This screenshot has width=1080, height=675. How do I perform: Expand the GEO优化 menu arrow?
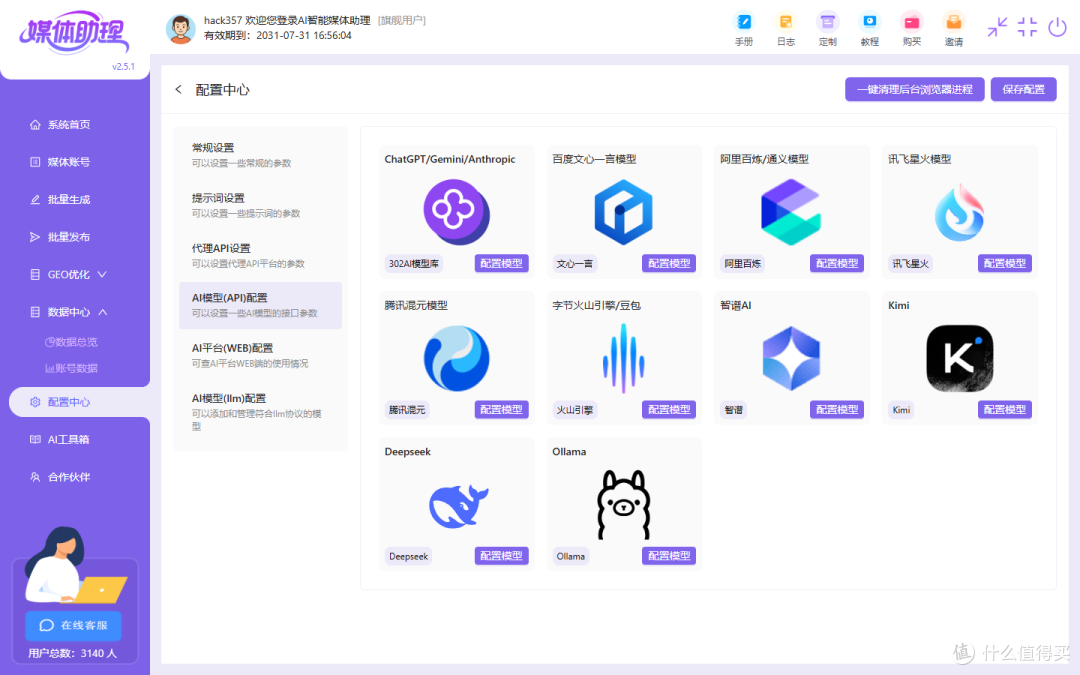click(102, 274)
